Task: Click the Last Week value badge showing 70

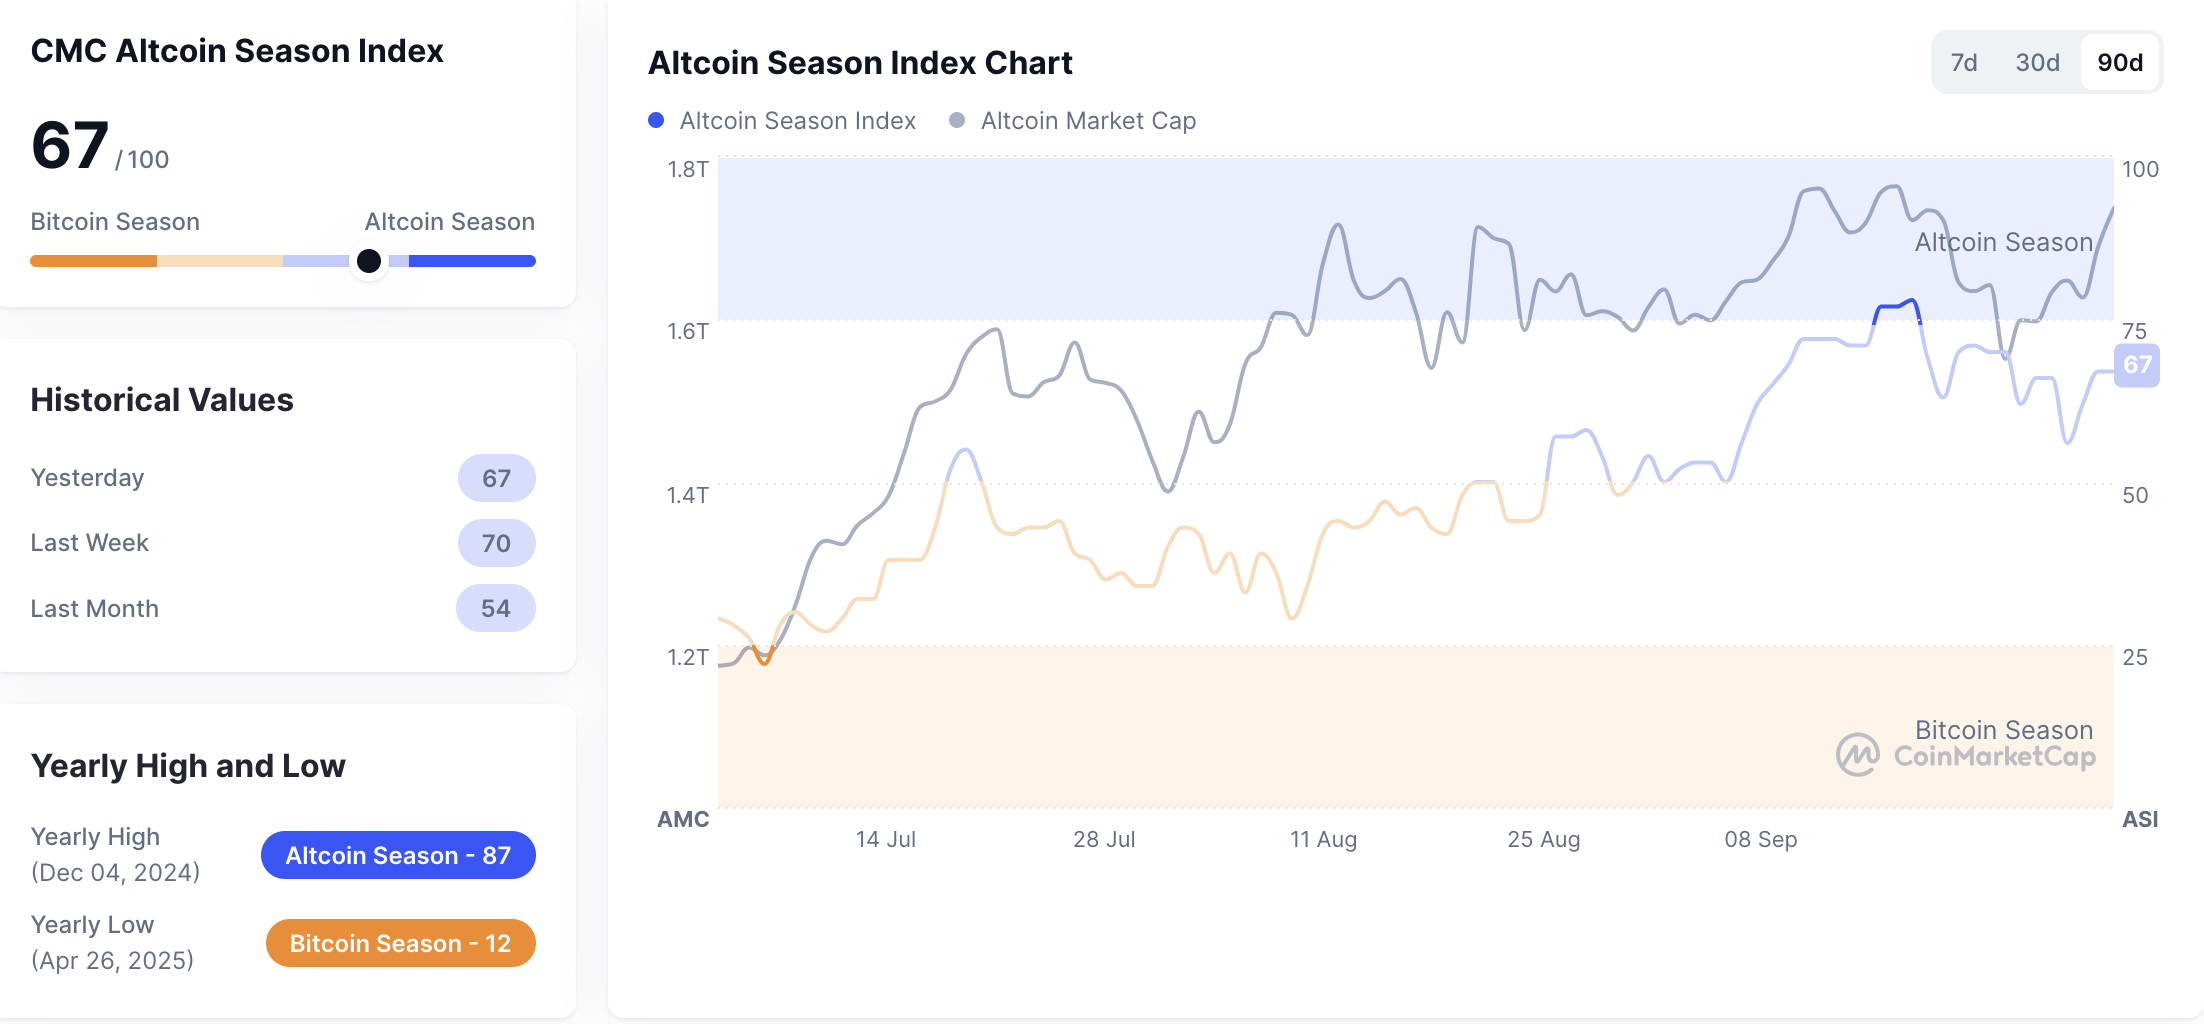Action: coord(496,543)
